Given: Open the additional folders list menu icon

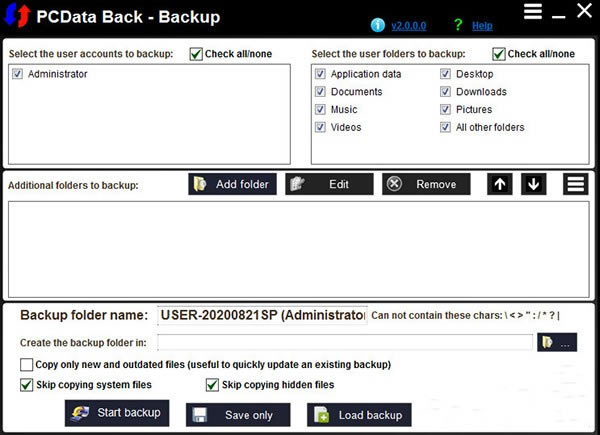Looking at the screenshot, I should click(576, 184).
